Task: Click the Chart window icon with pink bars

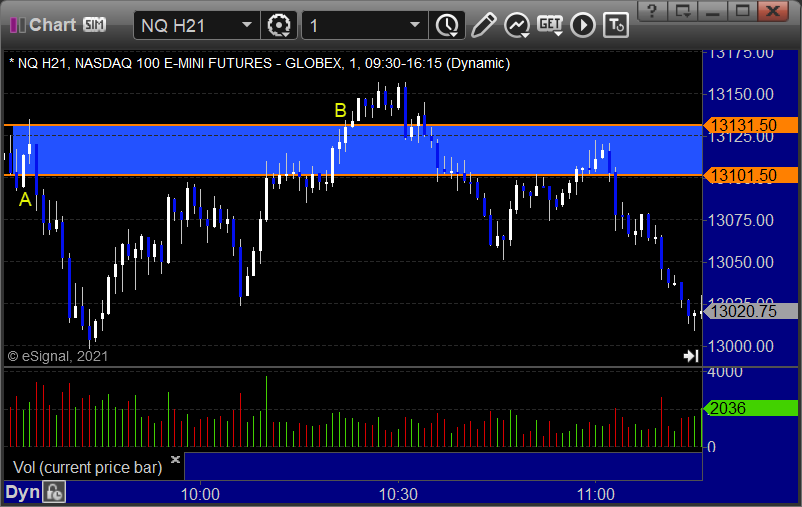Action: pyautogui.click(x=17, y=25)
